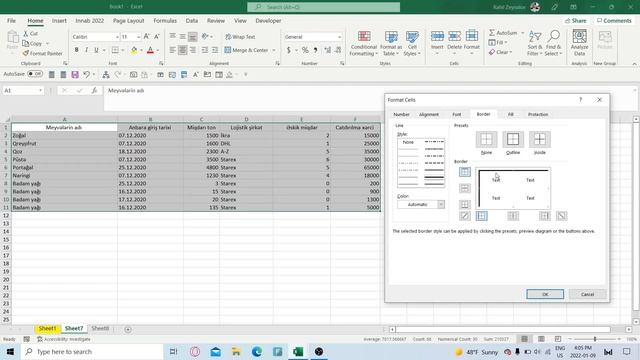
Task: Expand the Merge & Center arrow
Action: coord(274,50)
